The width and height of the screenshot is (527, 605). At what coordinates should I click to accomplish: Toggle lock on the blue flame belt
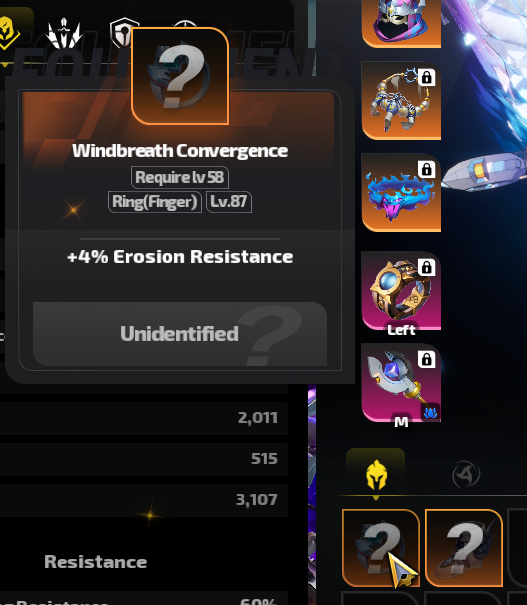pyautogui.click(x=426, y=169)
